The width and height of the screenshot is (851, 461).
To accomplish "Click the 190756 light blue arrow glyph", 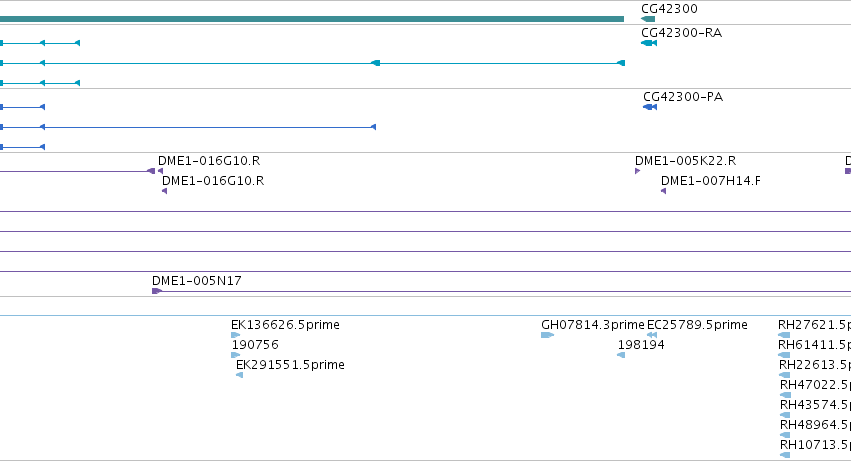I will tap(236, 355).
